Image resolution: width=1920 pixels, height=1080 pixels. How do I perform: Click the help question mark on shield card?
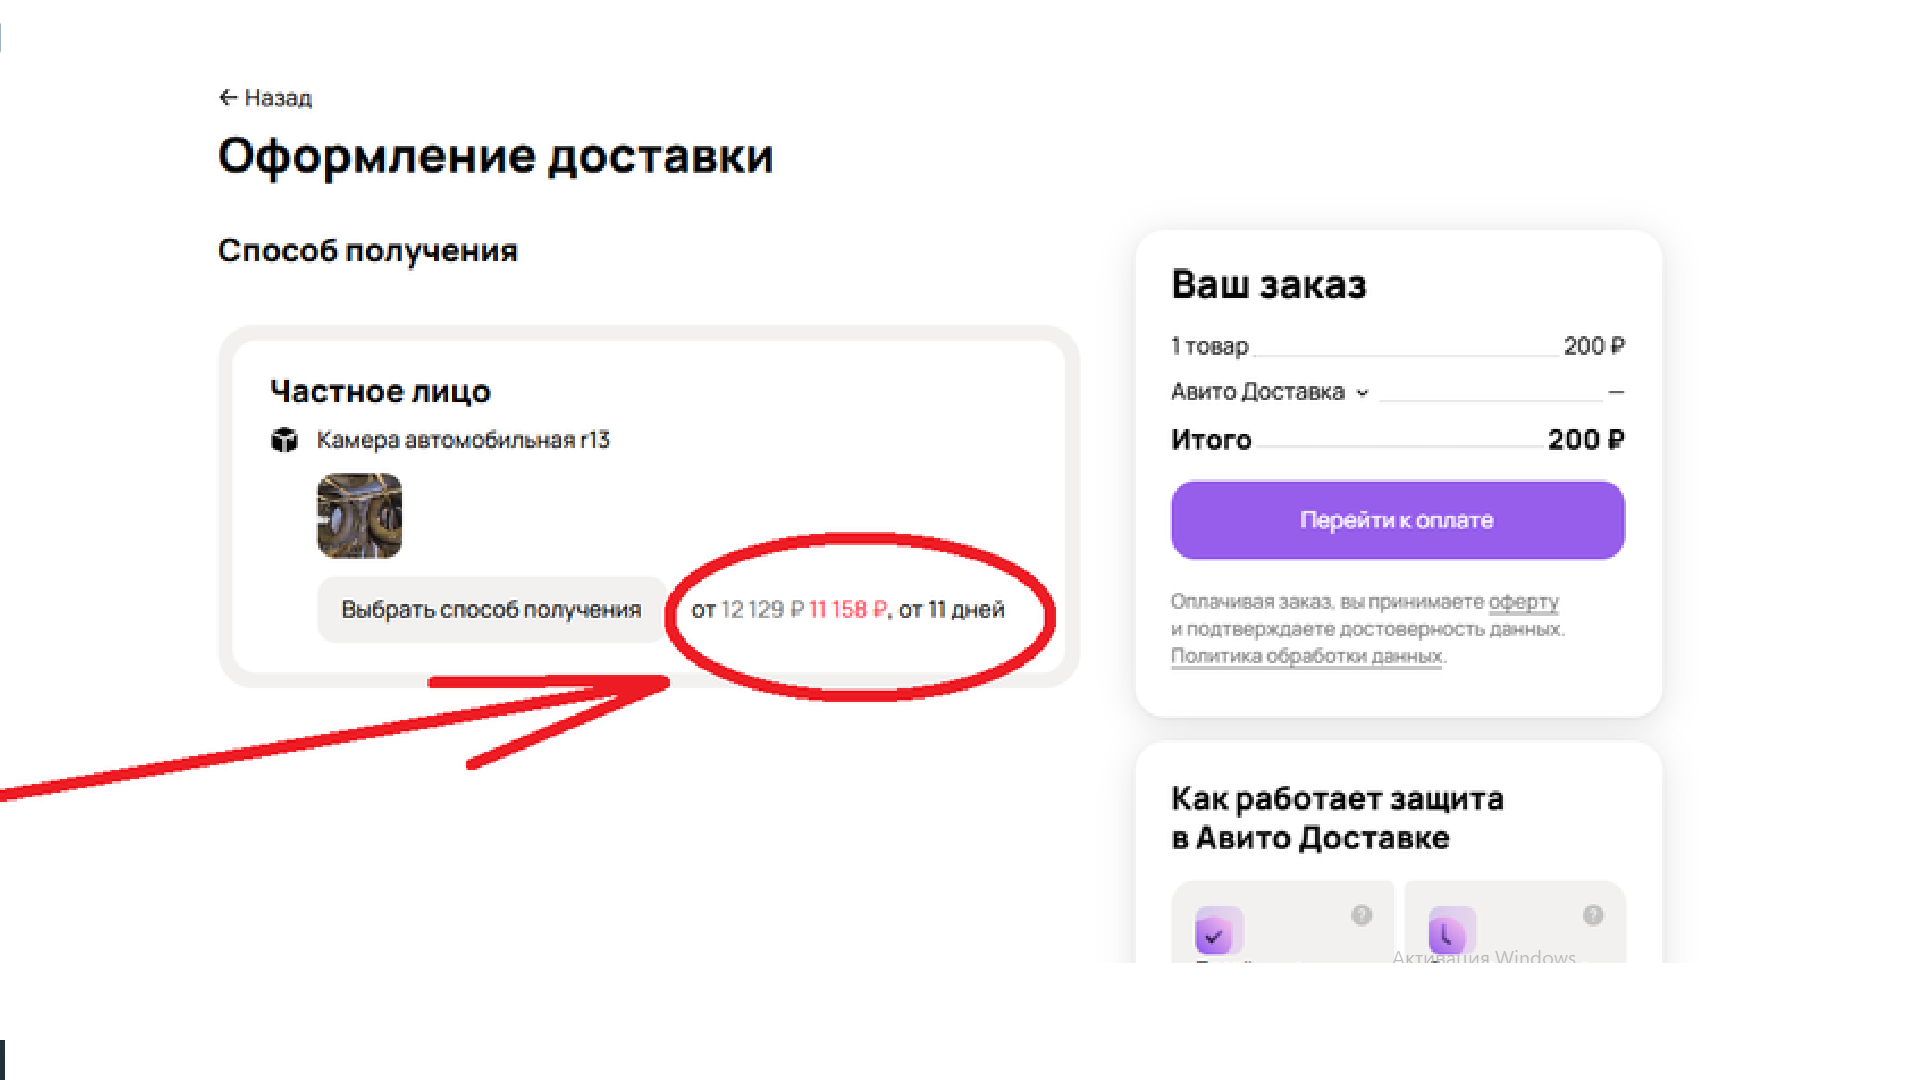[1361, 915]
